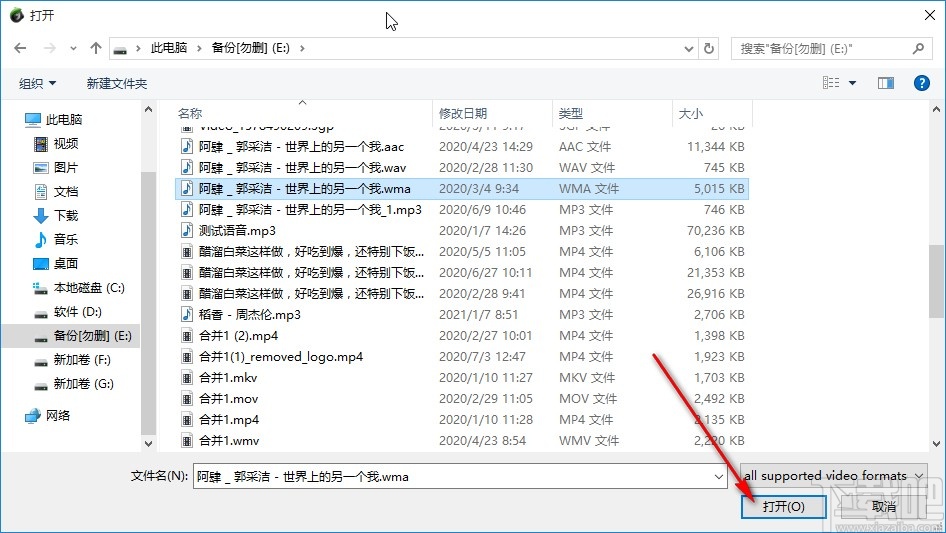Select 本地磁盘 (C:) drive
This screenshot has width=946, height=533.
[x=78, y=288]
